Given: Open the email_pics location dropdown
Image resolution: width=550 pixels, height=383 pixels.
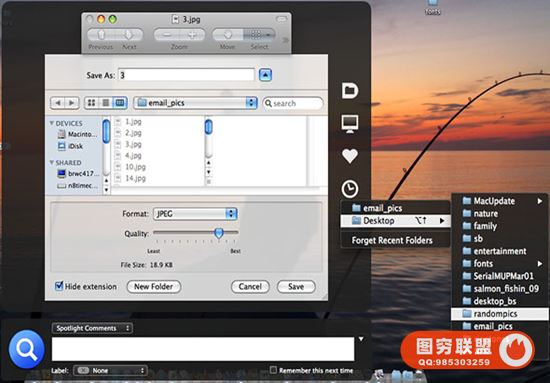Looking at the screenshot, I should point(195,103).
